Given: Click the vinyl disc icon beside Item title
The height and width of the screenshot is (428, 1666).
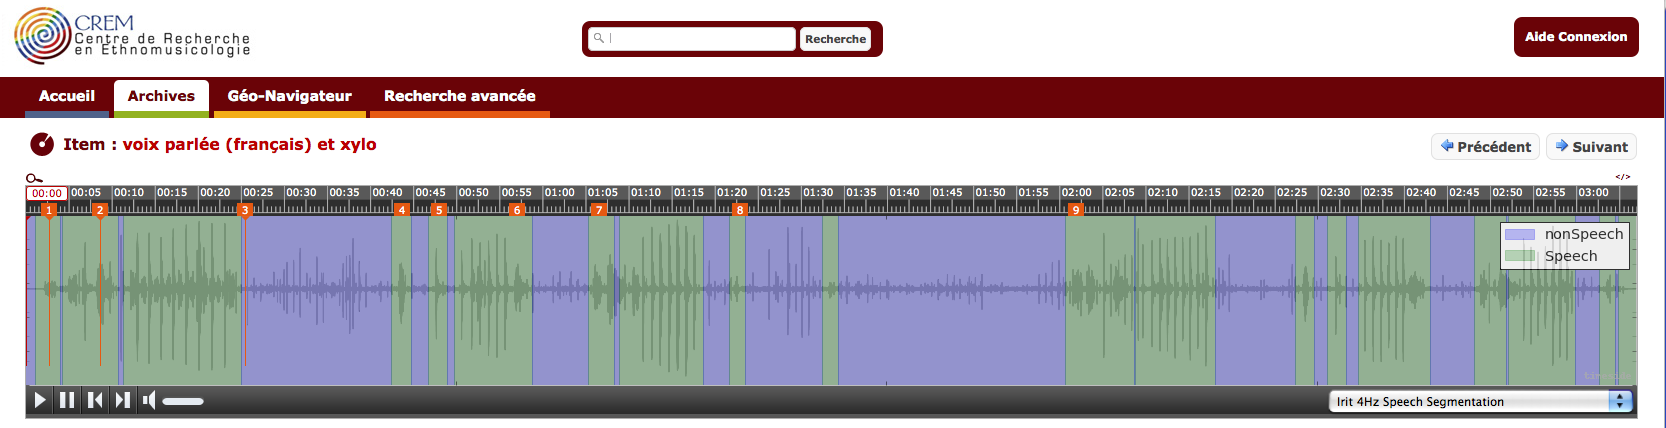Looking at the screenshot, I should 42,145.
